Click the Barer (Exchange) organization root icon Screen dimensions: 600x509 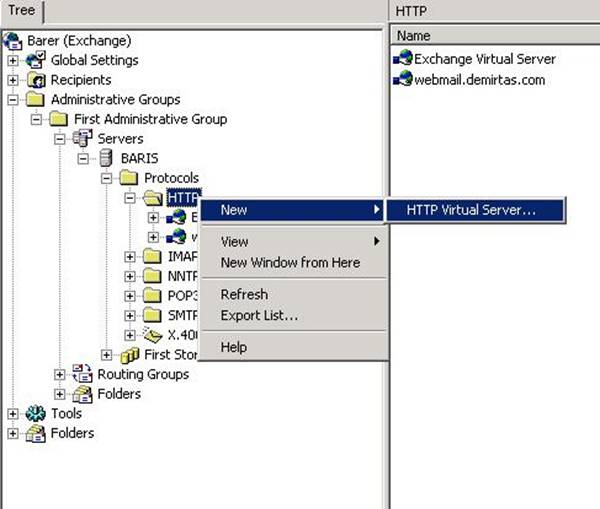(13, 41)
